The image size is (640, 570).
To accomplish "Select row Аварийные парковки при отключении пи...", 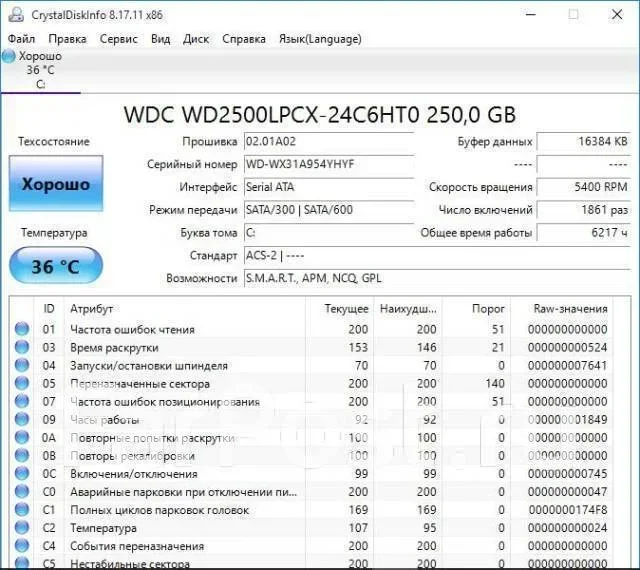I will tap(311, 492).
